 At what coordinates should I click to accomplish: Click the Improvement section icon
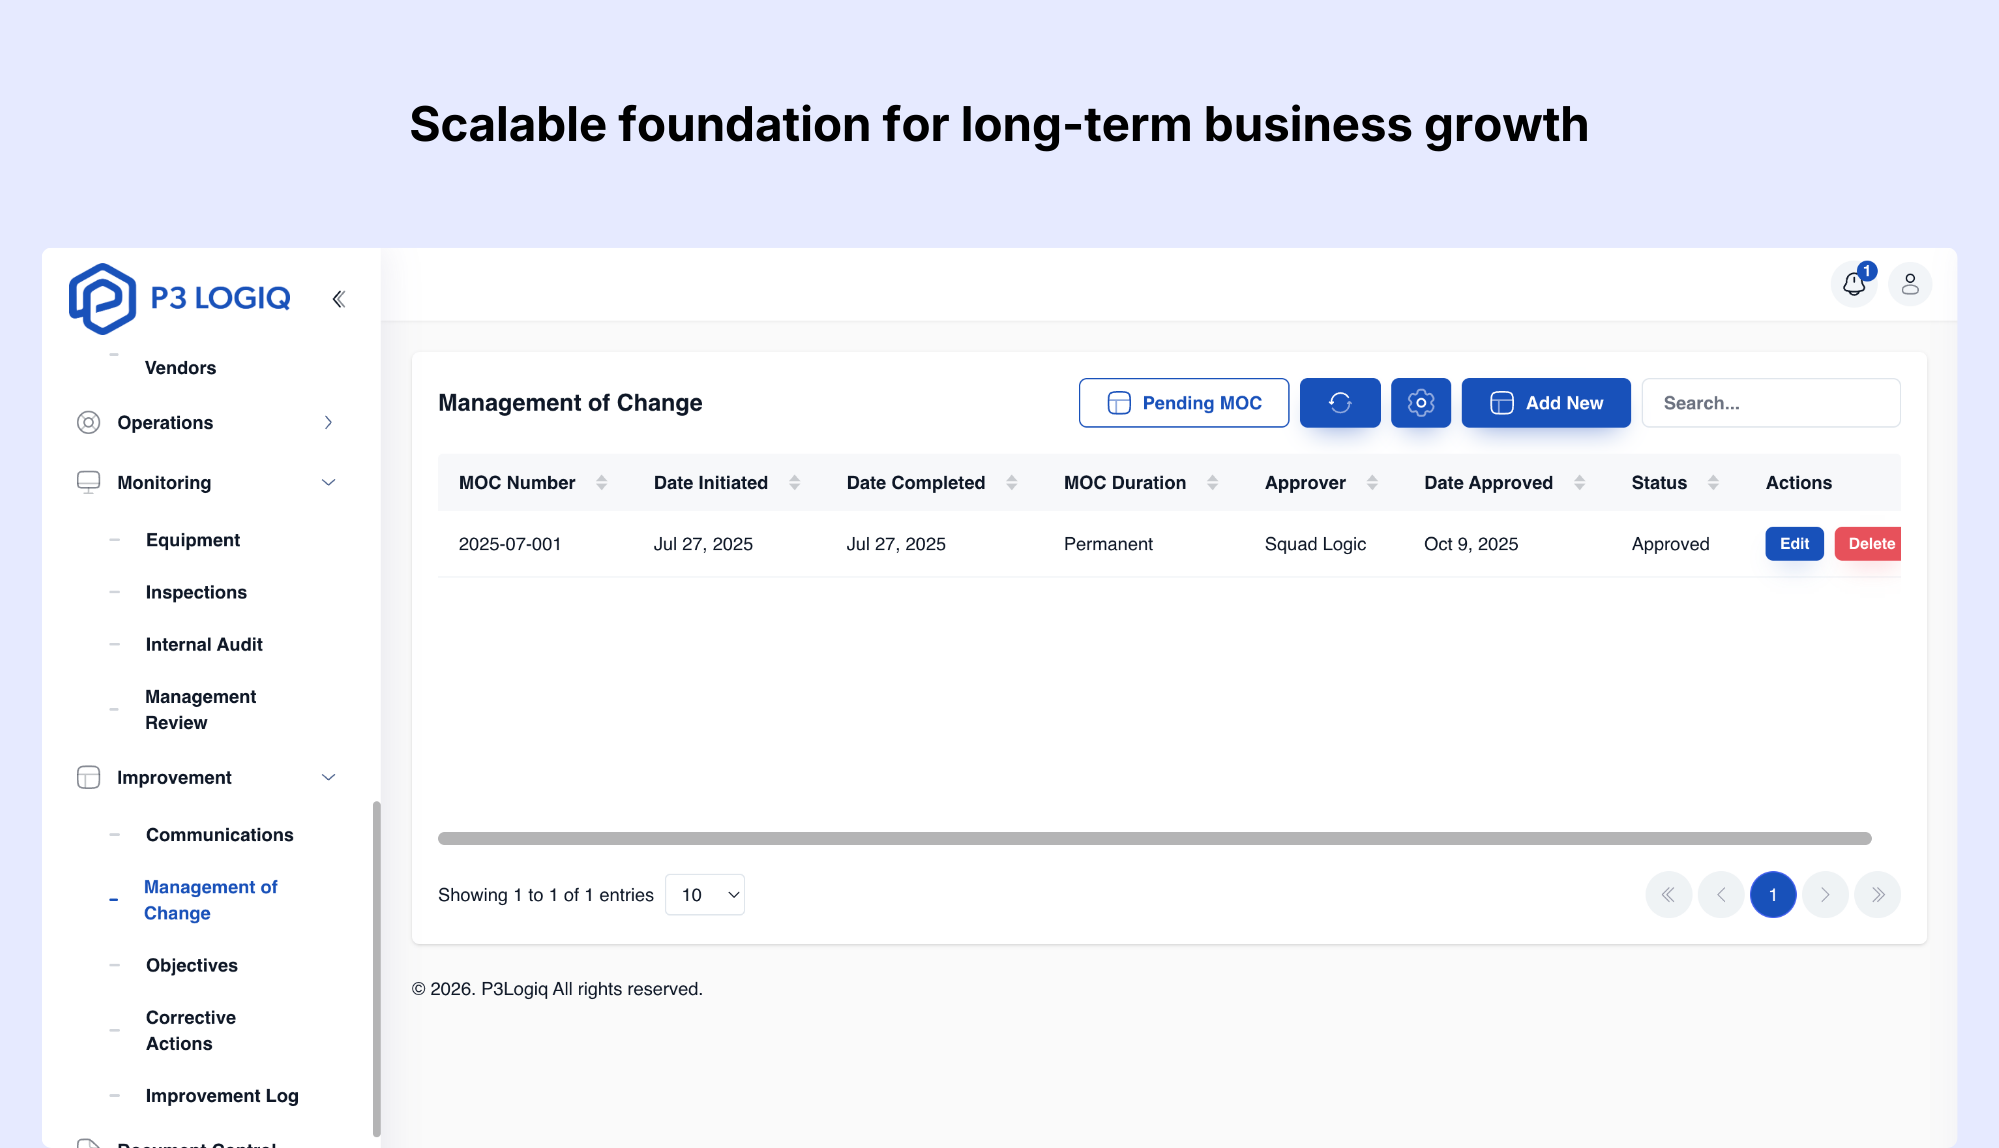coord(89,778)
